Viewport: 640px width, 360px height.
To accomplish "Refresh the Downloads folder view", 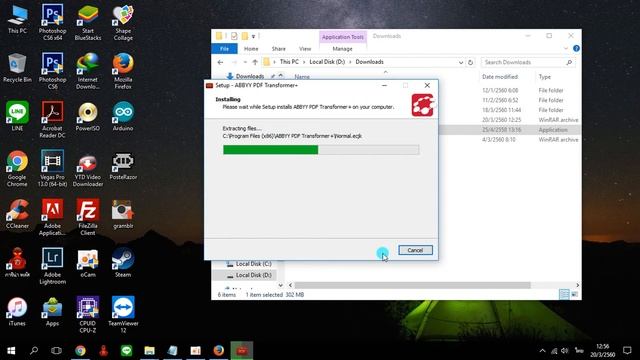I will point(470,62).
